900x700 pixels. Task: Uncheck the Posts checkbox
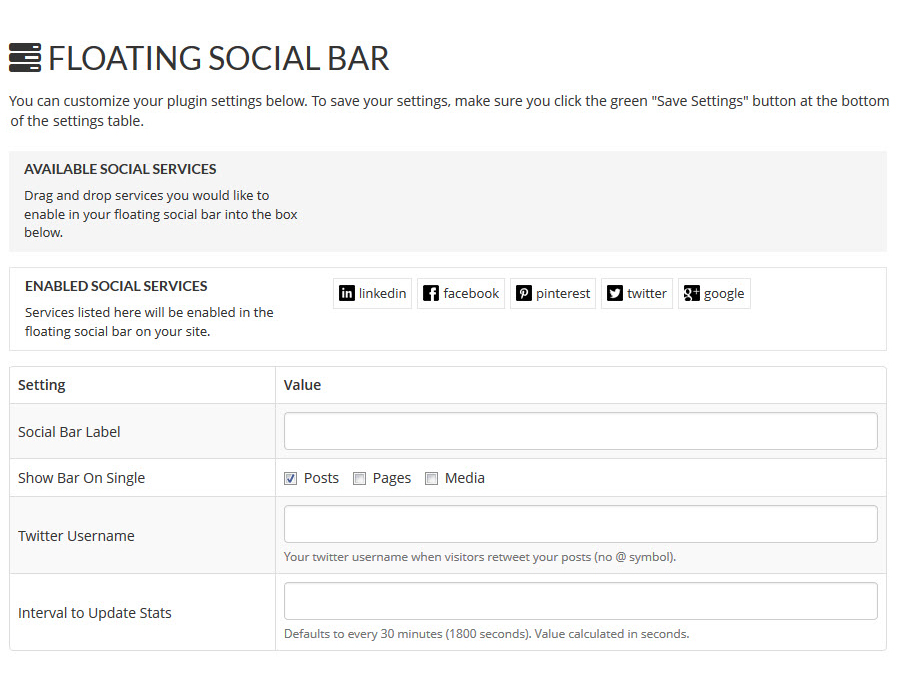tap(290, 479)
